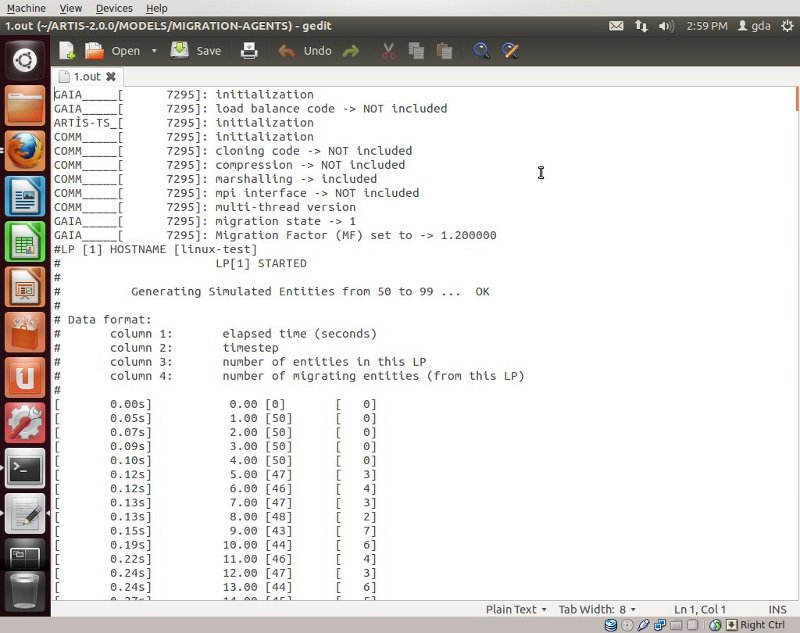Open the Plain Text language dropdown
The width and height of the screenshot is (800, 633).
pyautogui.click(x=516, y=609)
